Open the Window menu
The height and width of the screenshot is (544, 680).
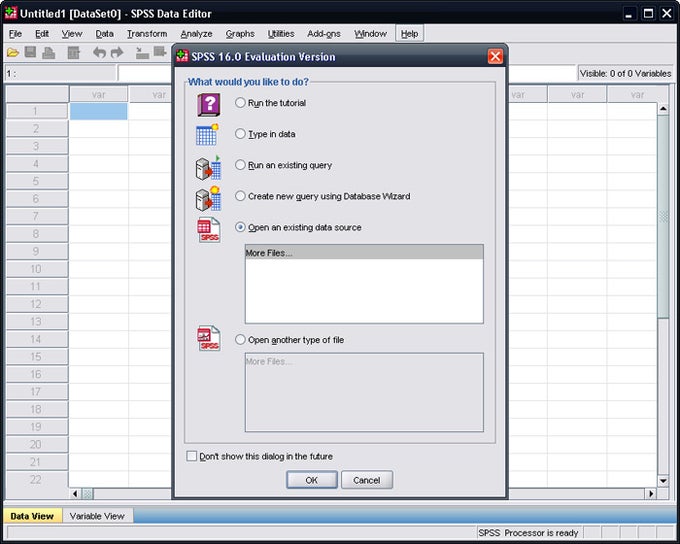coord(370,33)
